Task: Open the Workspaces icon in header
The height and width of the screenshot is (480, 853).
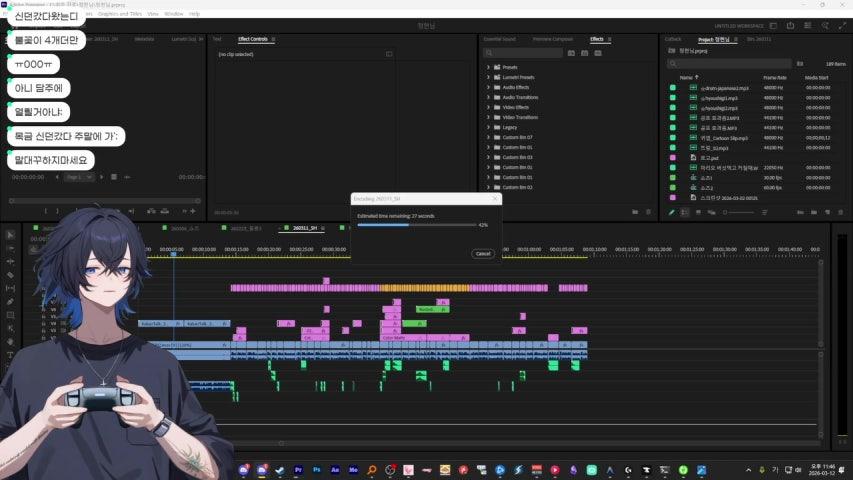Action: pyautogui.click(x=773, y=26)
